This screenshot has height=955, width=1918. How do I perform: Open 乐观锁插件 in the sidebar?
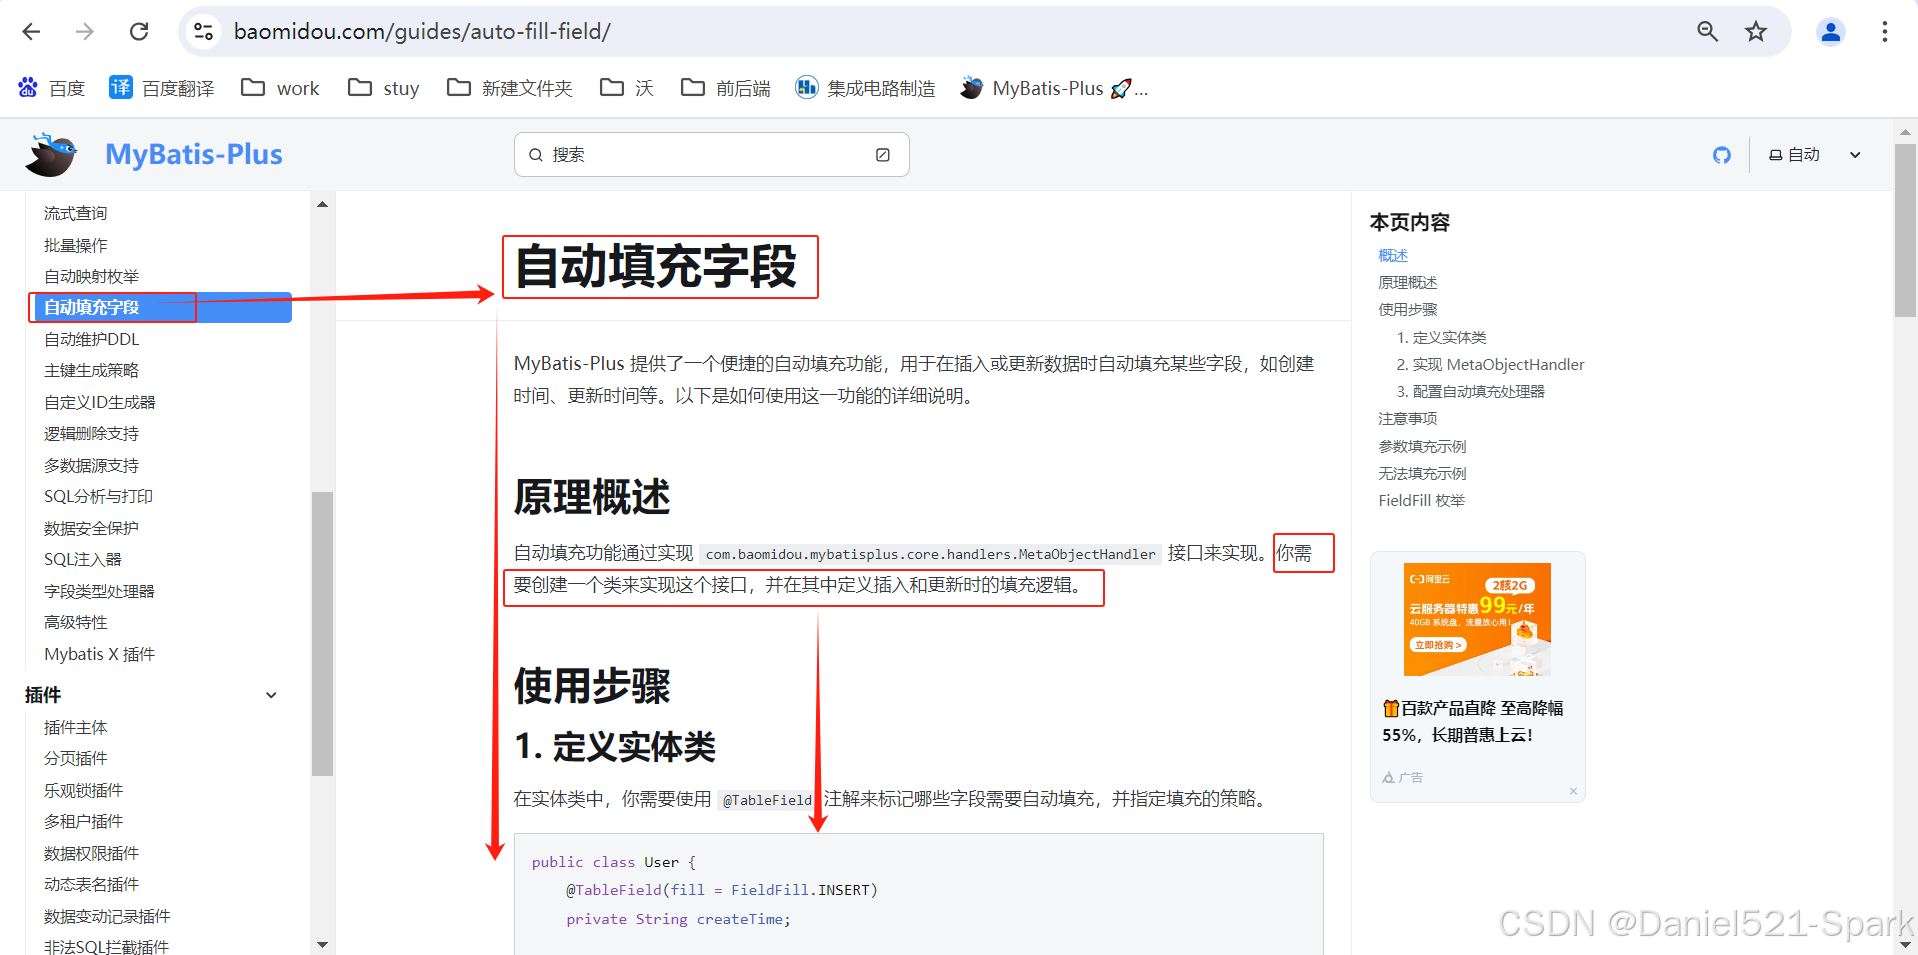[x=84, y=790]
